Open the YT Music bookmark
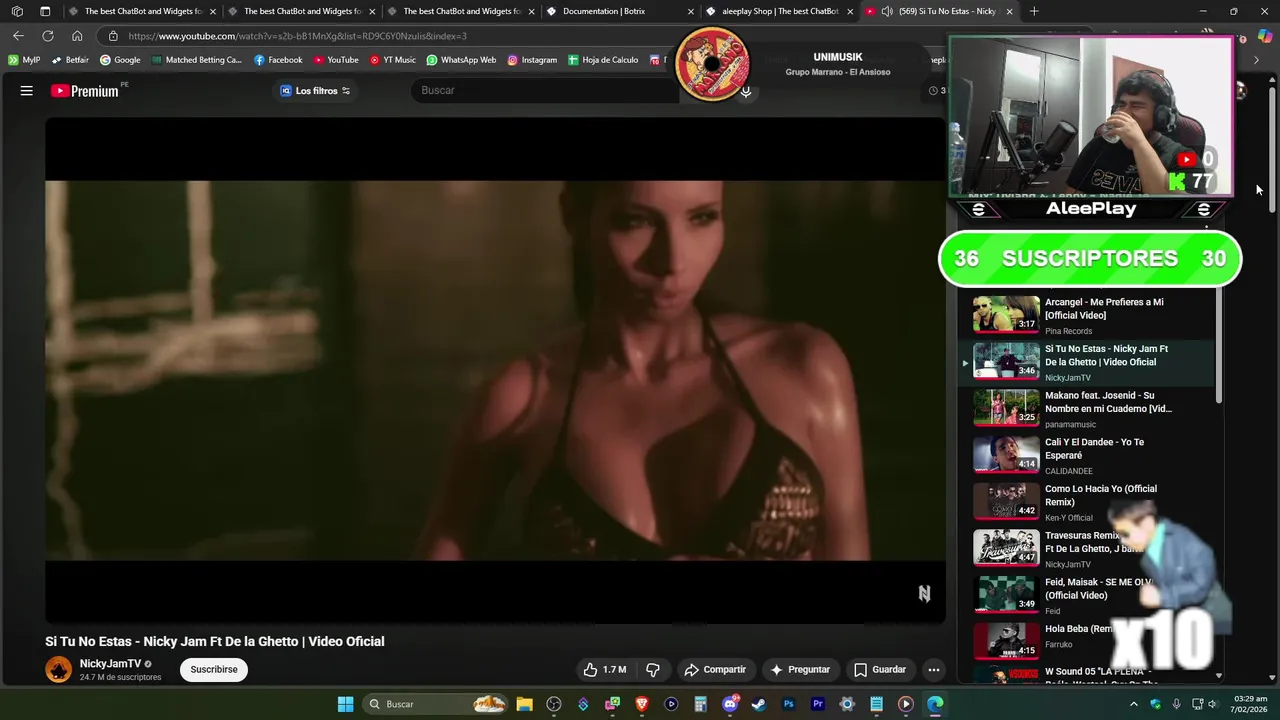 point(393,60)
